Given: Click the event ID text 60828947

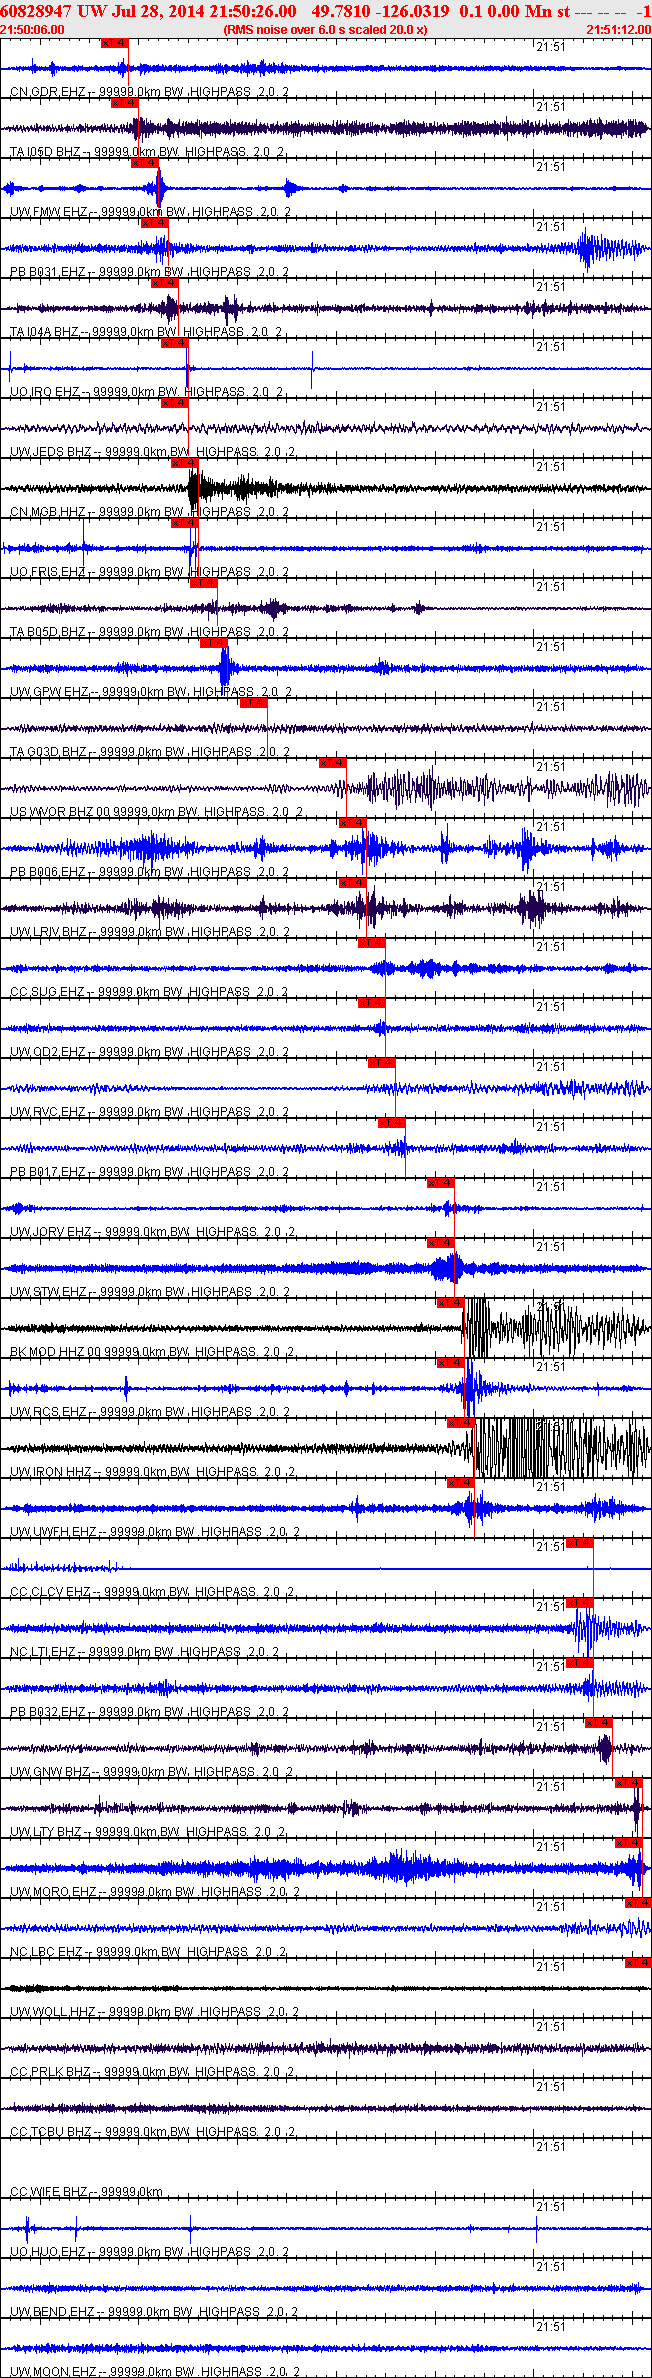Looking at the screenshot, I should 36,10.
